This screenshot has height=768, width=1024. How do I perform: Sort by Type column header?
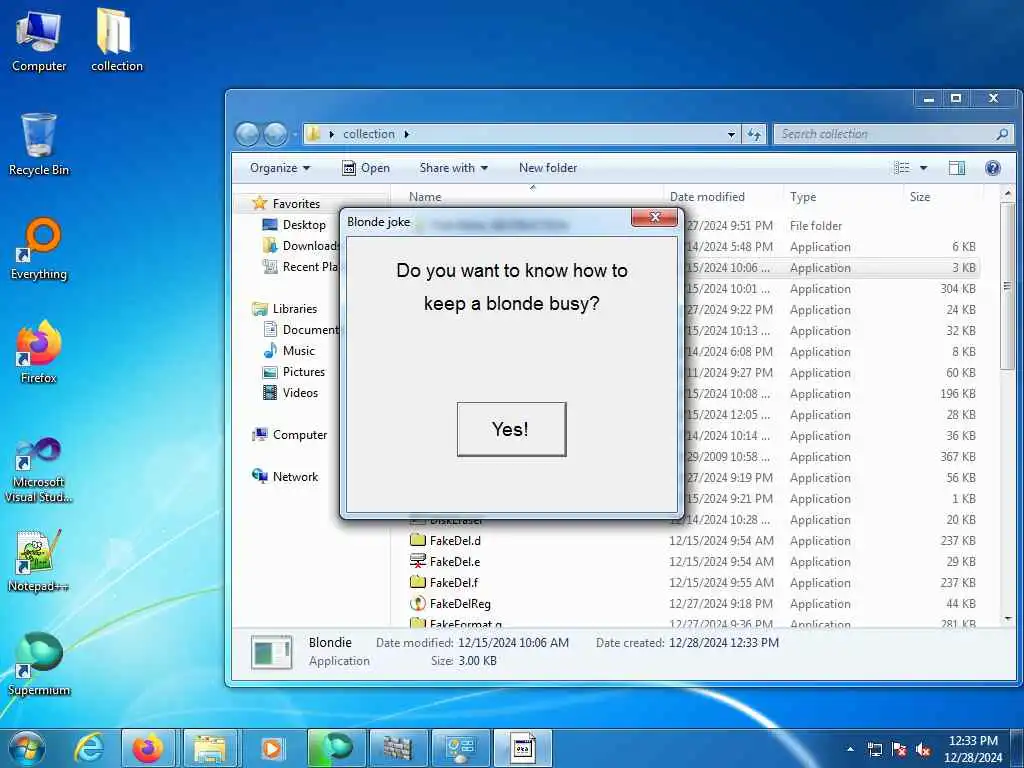point(843,197)
